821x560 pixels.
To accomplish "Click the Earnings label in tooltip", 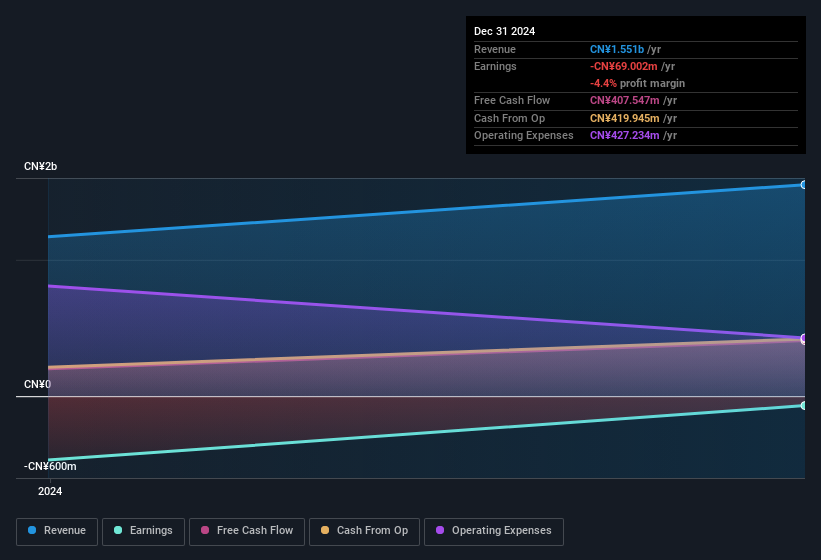I will point(495,66).
